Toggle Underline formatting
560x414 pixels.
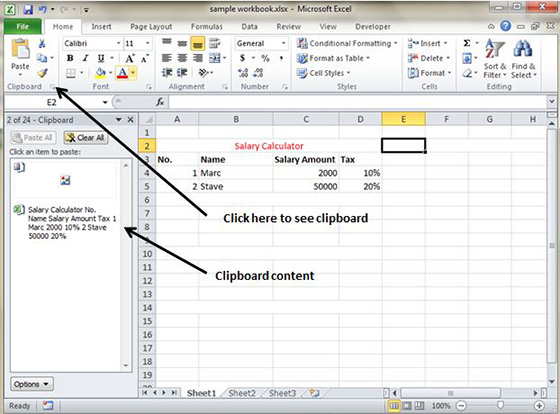(x=101, y=58)
